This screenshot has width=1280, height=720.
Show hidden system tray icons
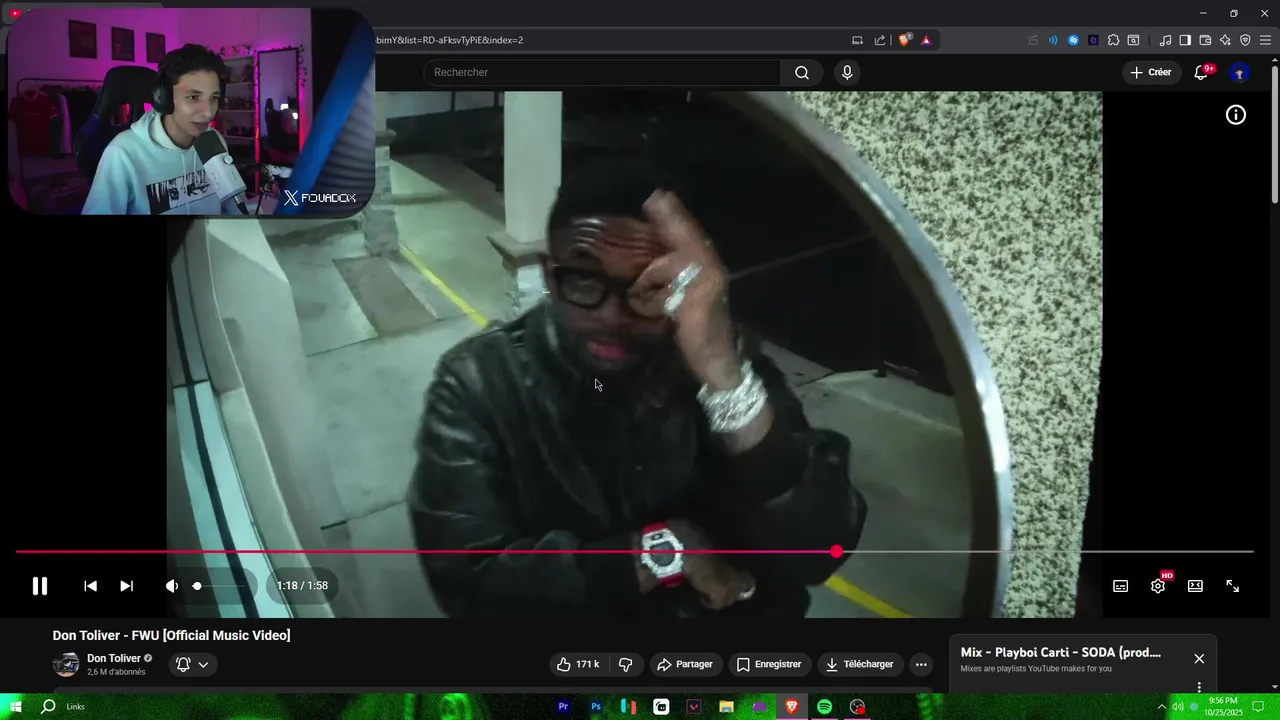click(1162, 707)
